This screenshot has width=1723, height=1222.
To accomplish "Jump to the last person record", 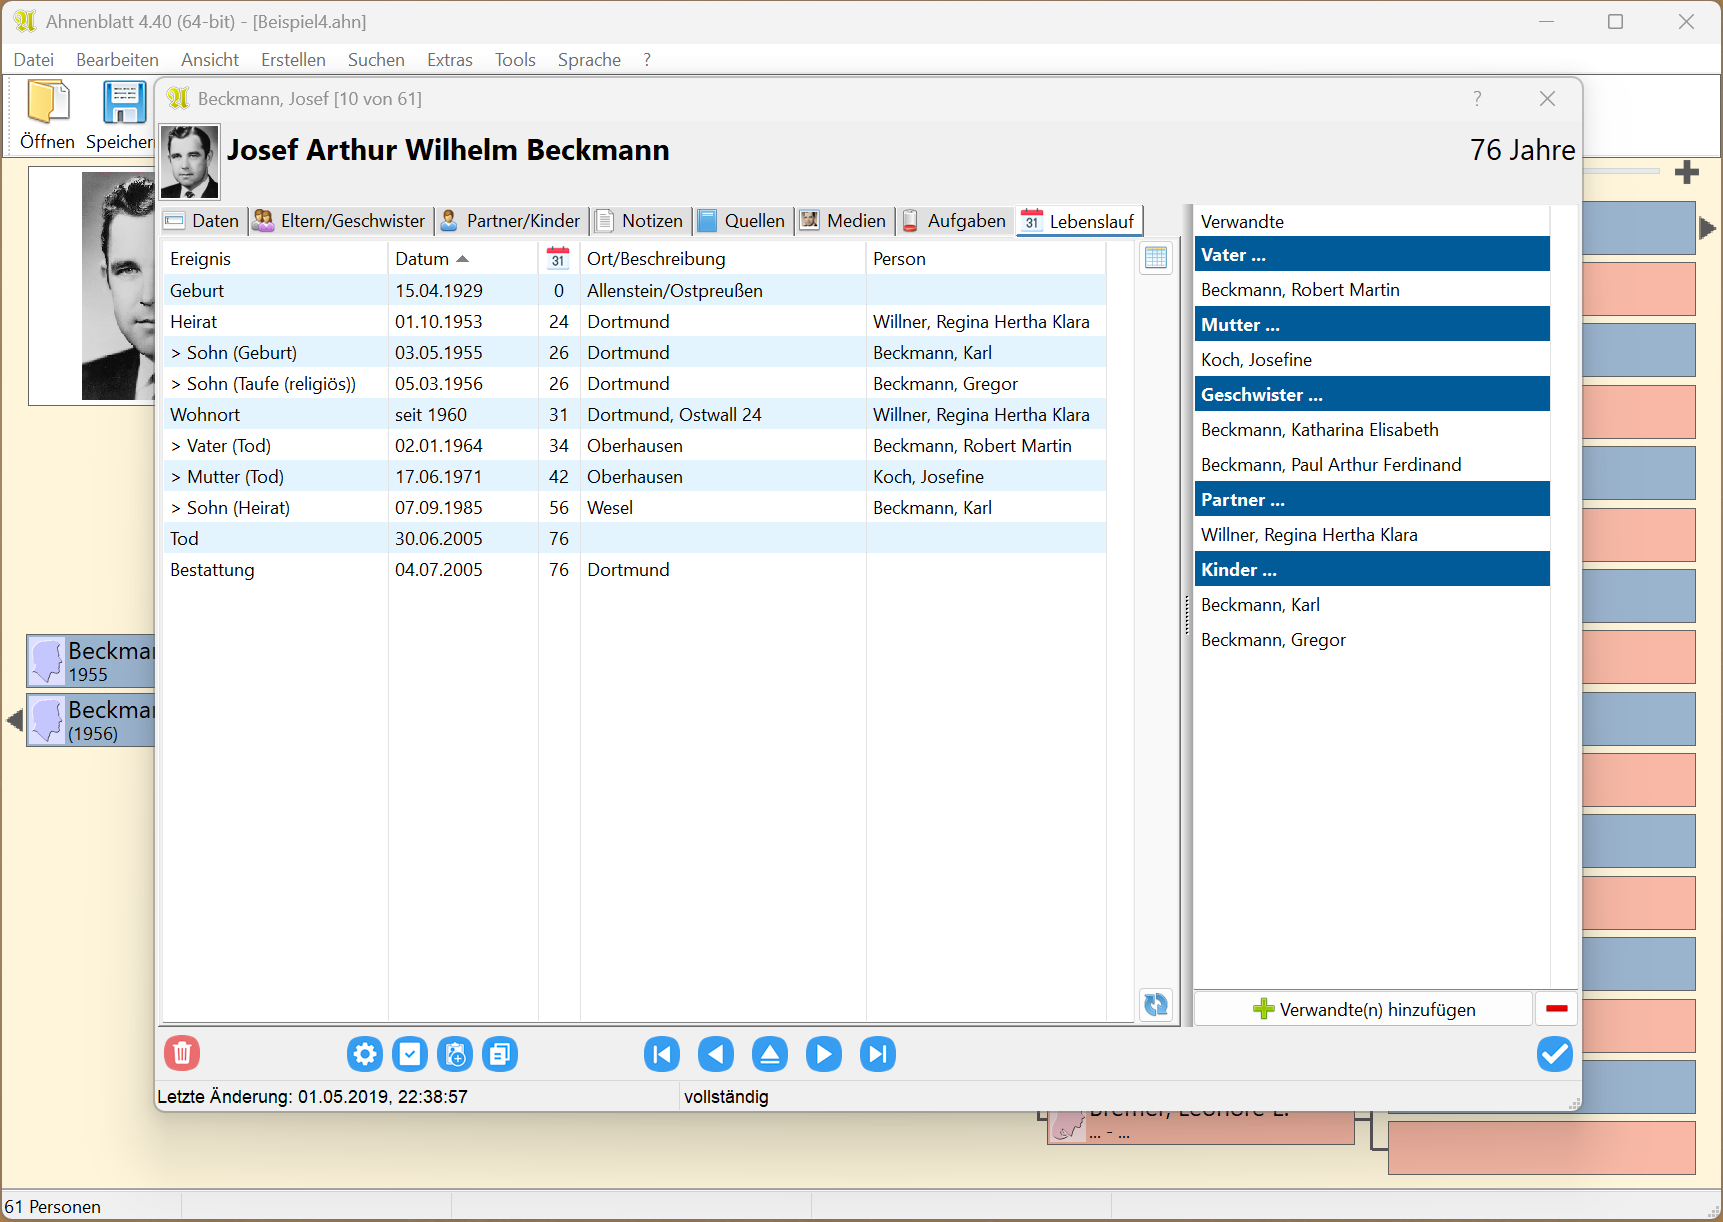I will [878, 1054].
